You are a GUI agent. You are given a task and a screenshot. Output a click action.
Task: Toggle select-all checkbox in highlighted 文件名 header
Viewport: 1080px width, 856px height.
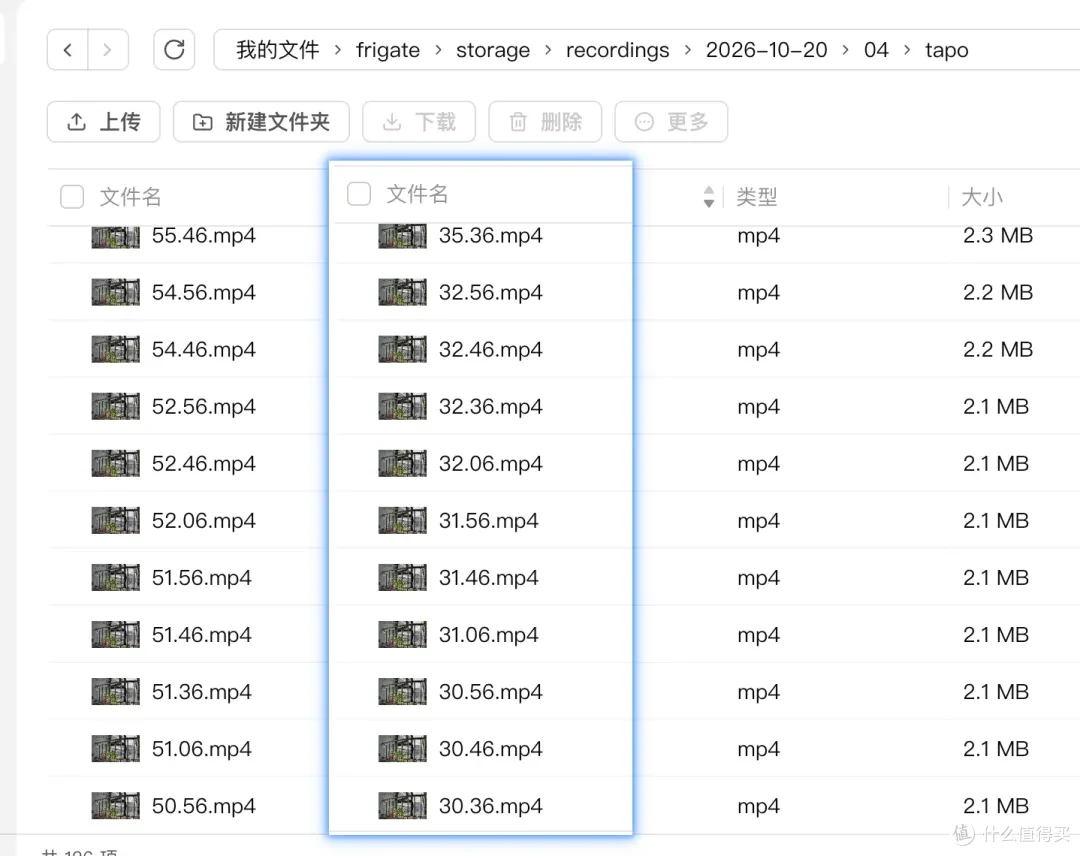[359, 194]
